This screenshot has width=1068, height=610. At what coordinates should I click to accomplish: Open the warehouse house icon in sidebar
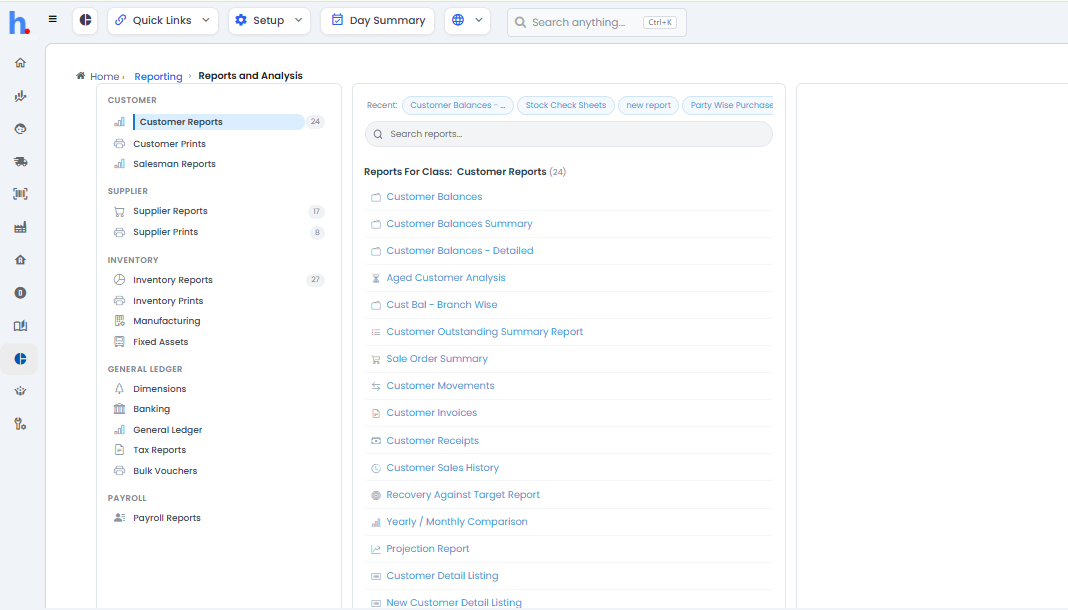(20, 259)
